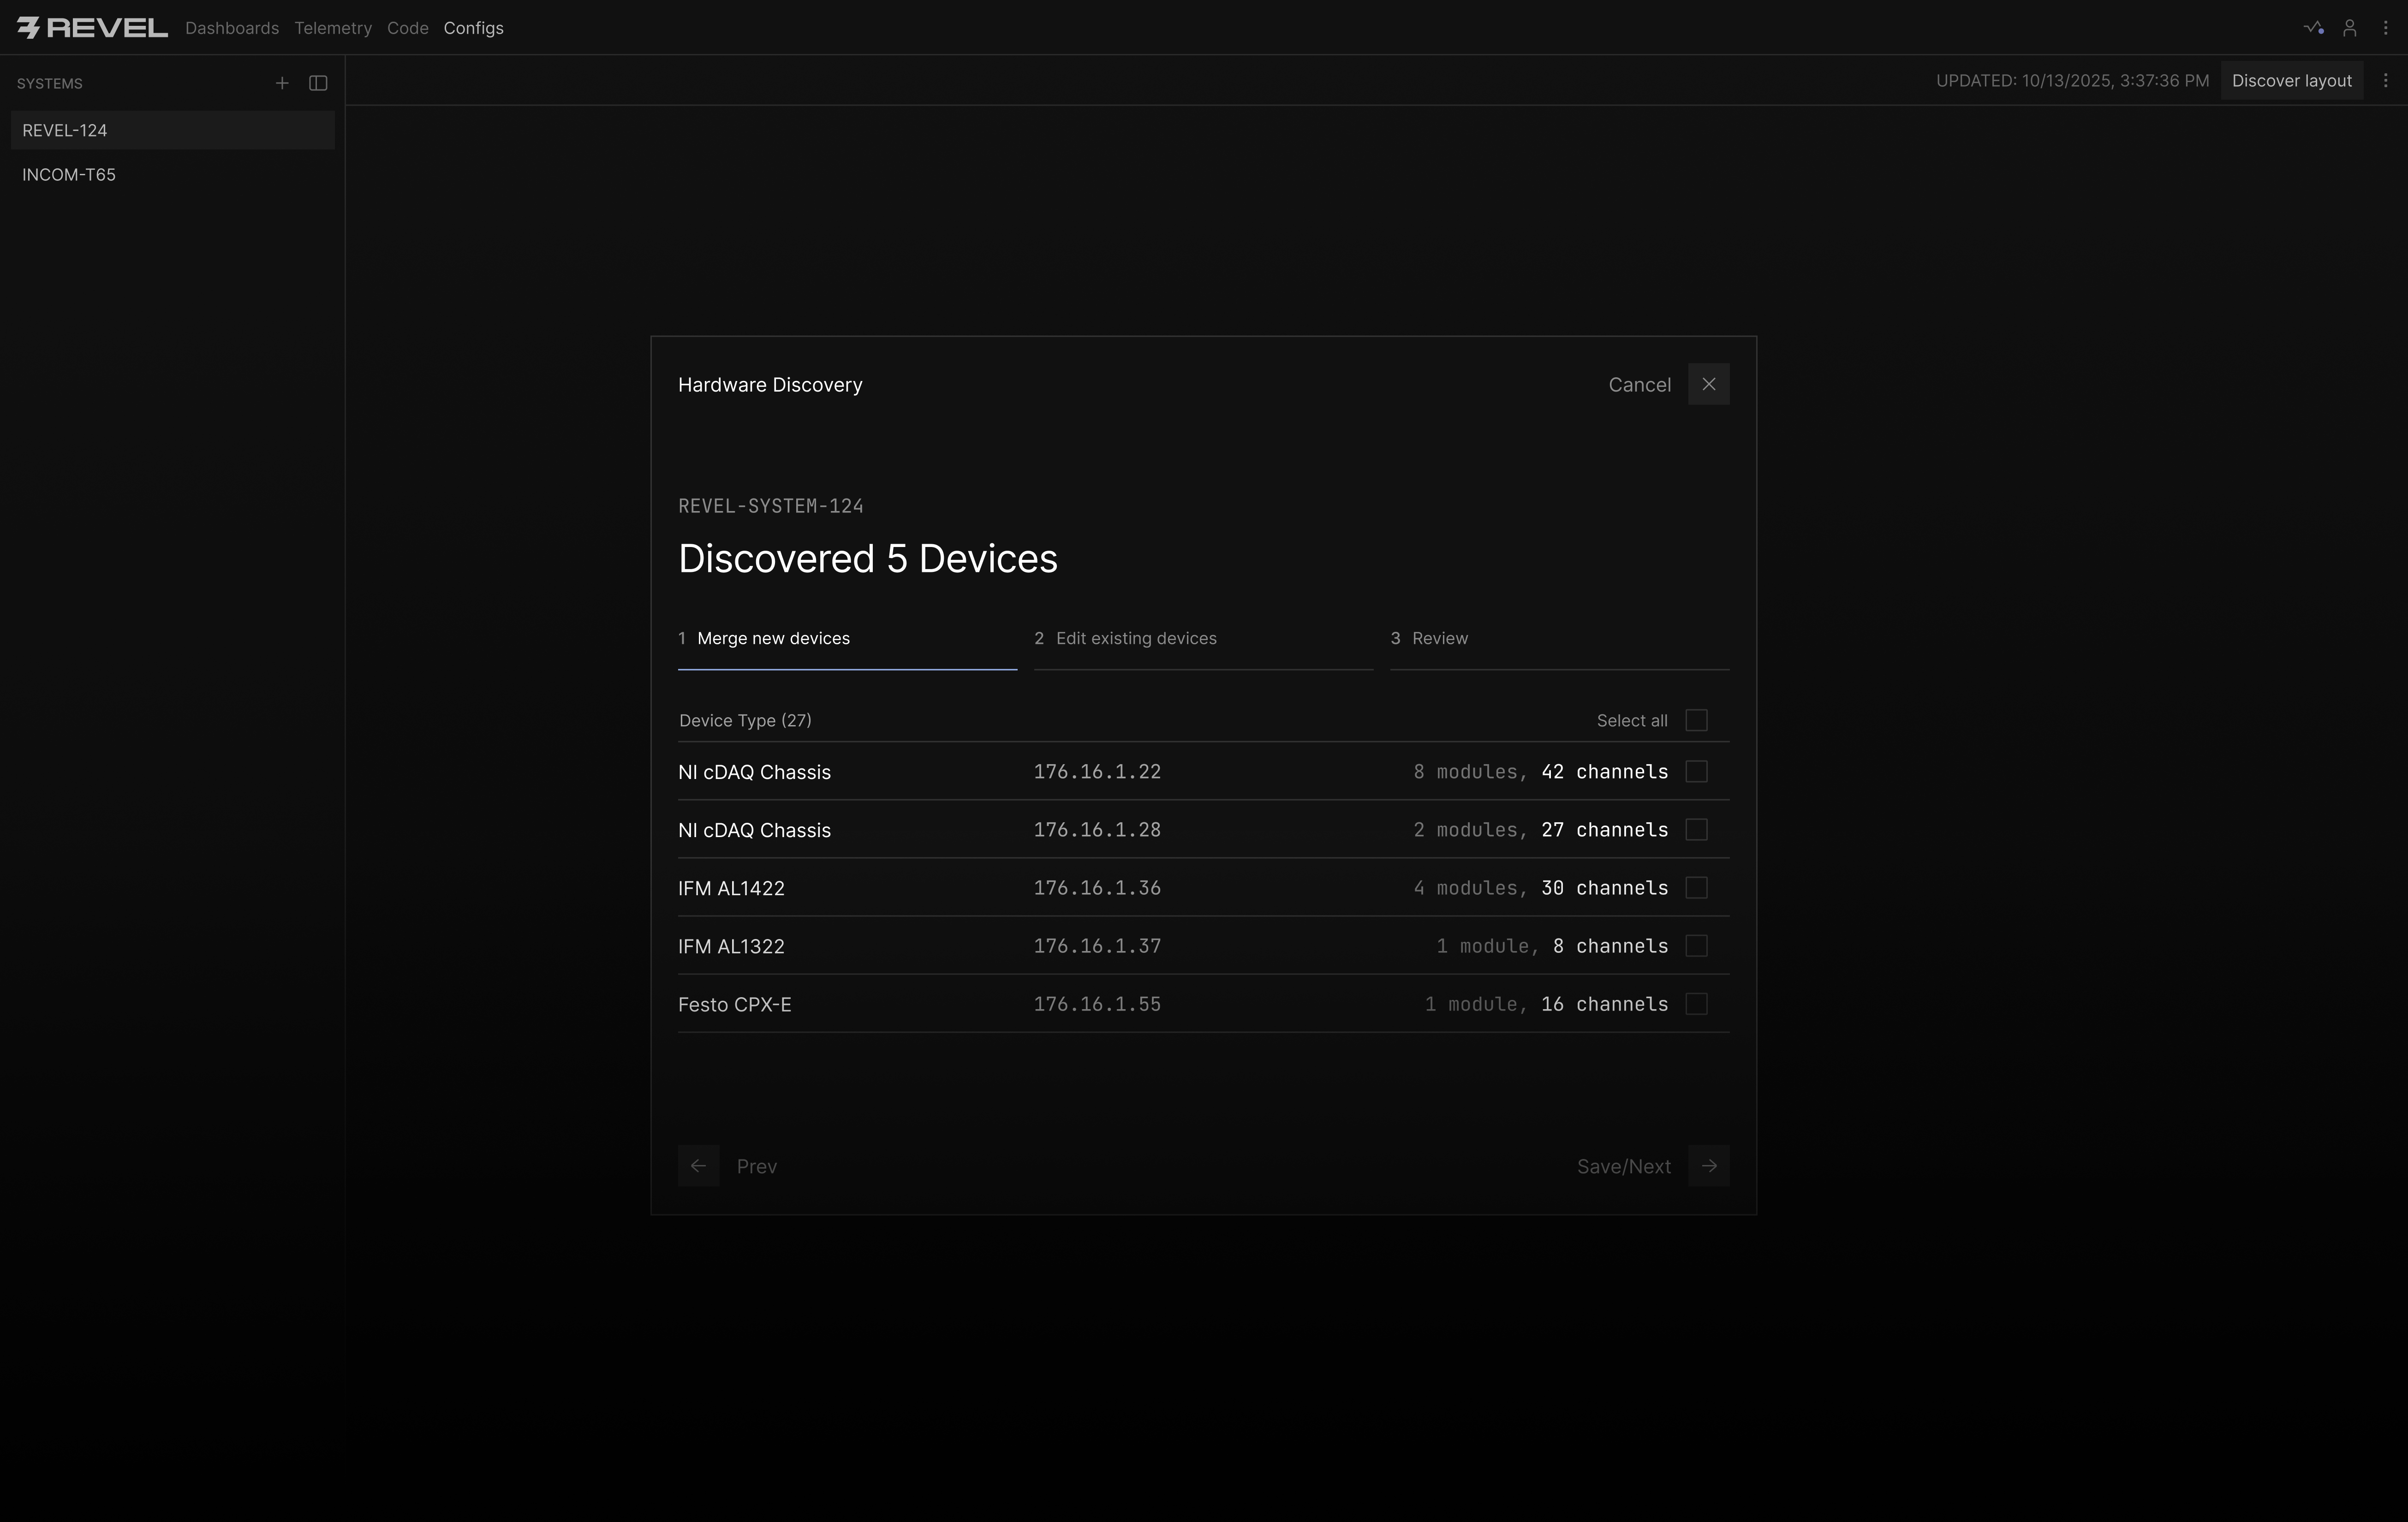This screenshot has width=2408, height=1522.
Task: Click the Prev left arrow button
Action: [698, 1166]
